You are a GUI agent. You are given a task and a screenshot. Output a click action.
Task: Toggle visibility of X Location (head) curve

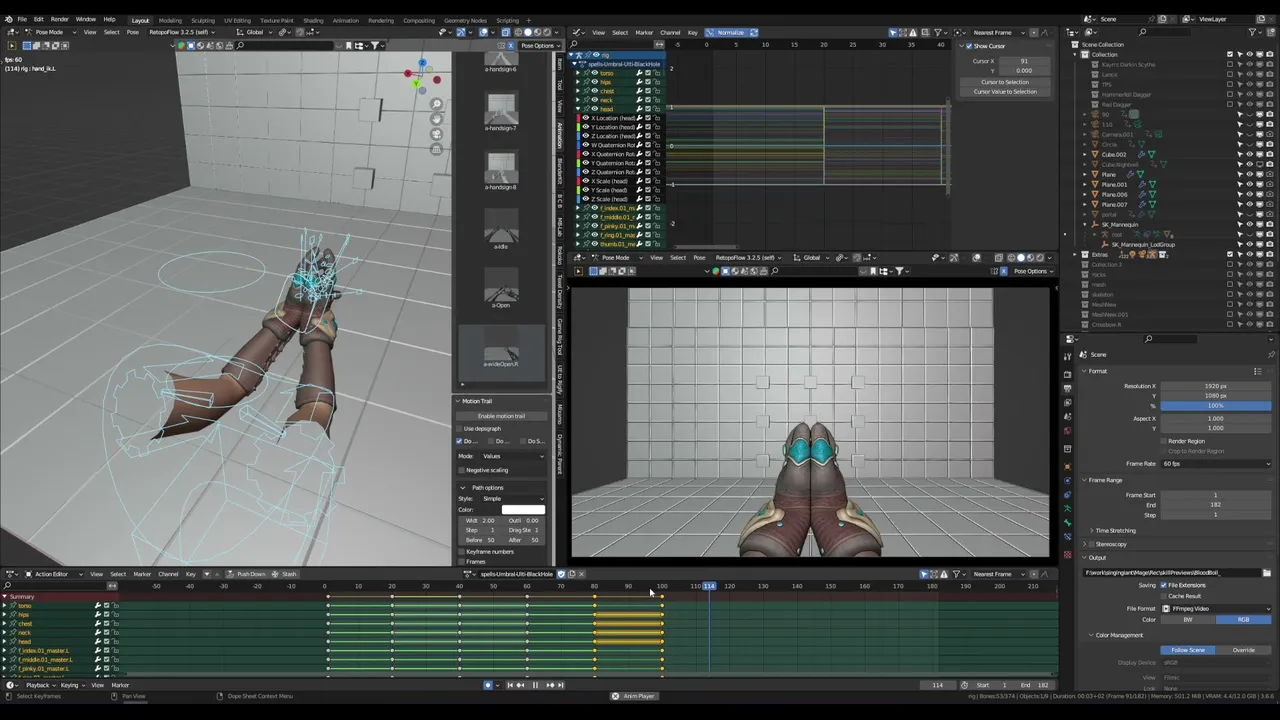point(586,118)
